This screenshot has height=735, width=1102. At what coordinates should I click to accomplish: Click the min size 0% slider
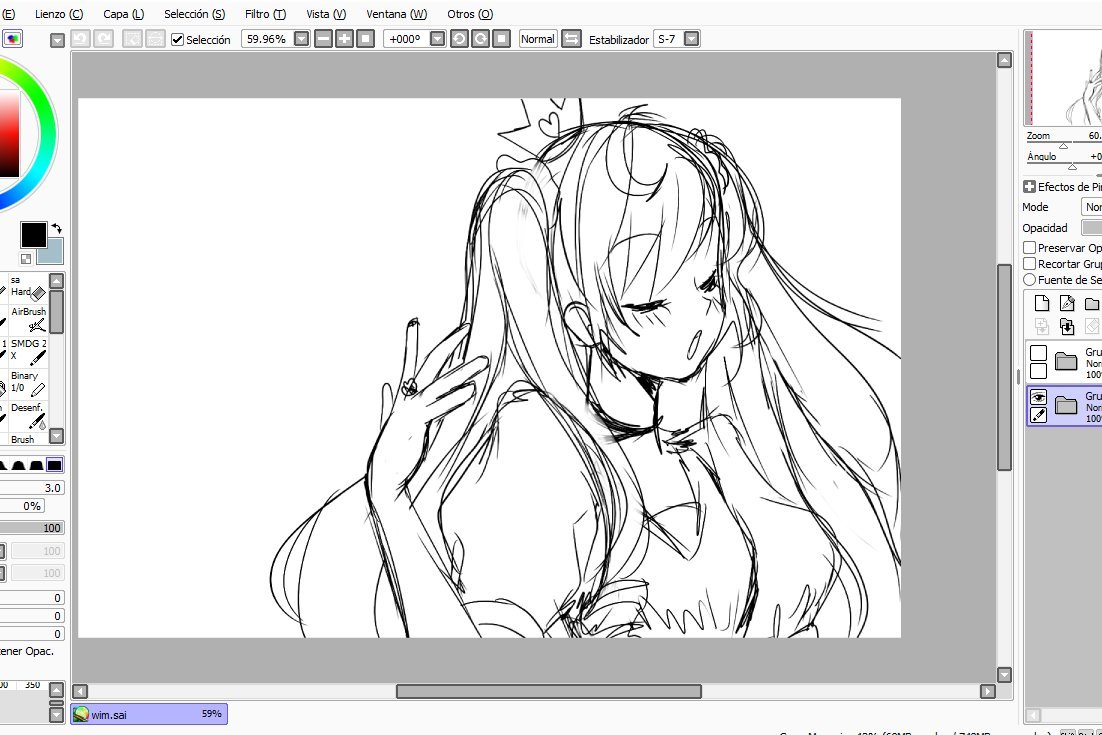tap(22, 506)
